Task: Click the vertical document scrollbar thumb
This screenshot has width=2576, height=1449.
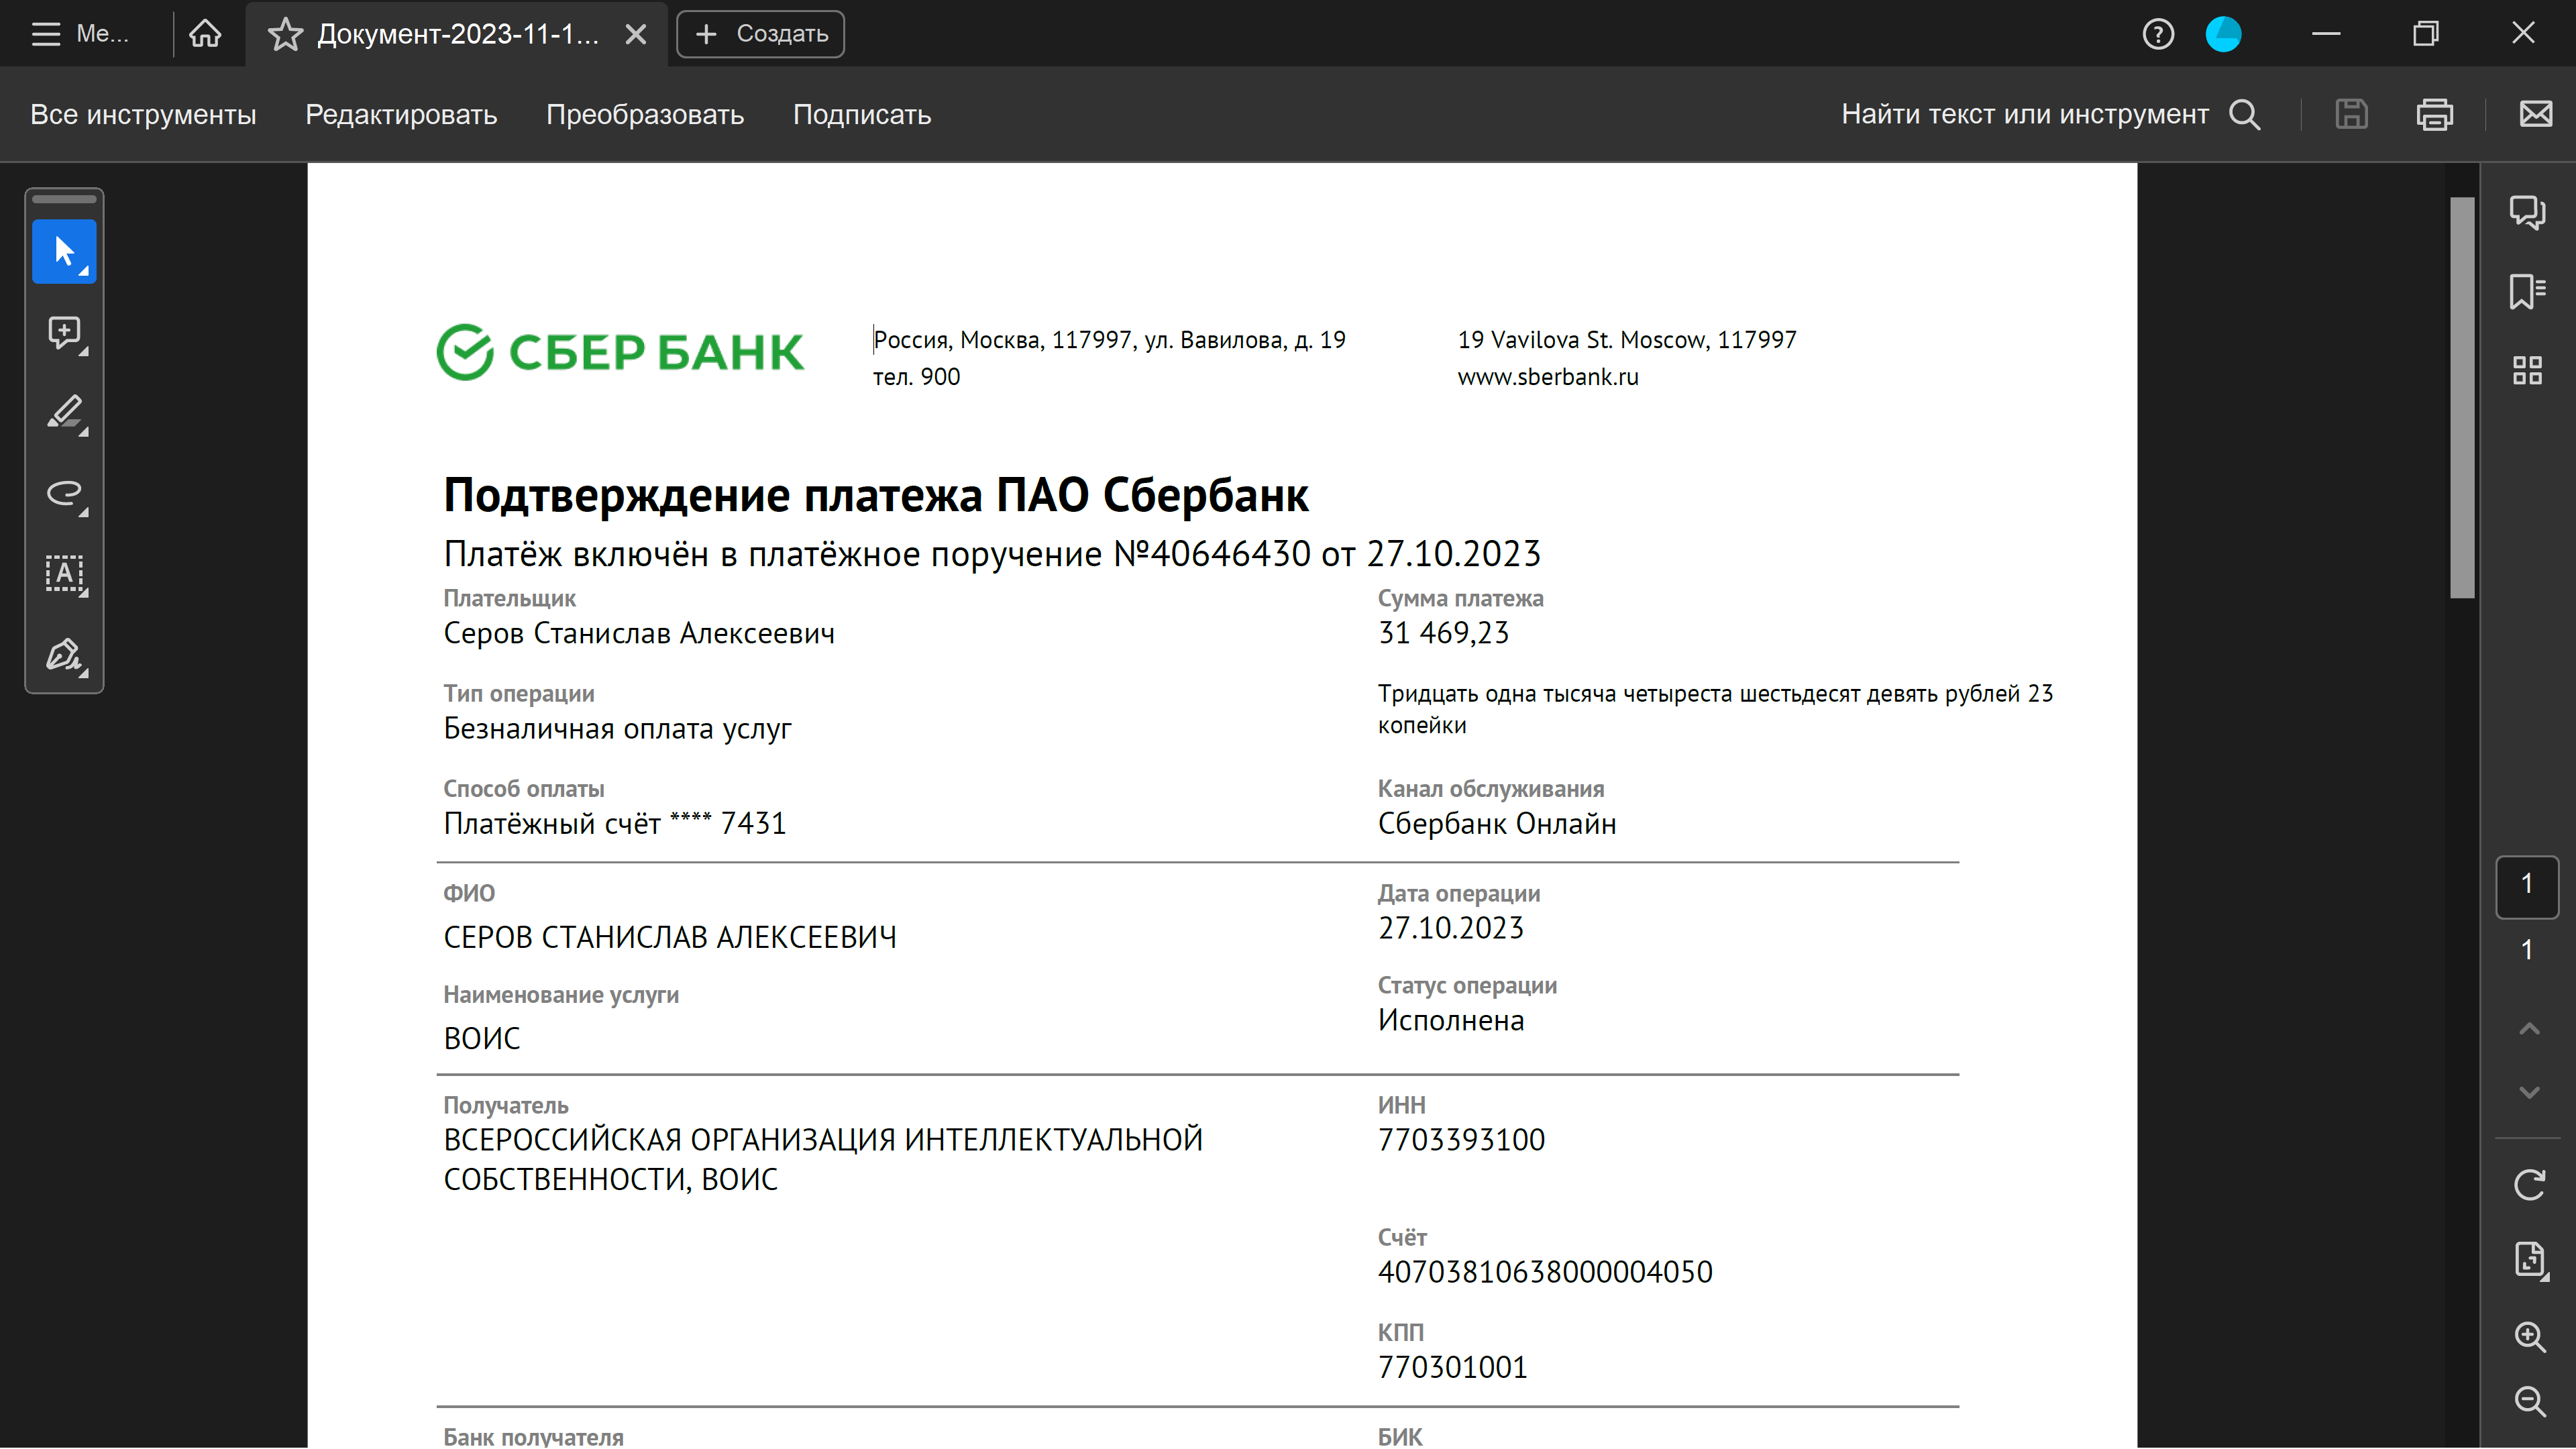Action: 2462,398
